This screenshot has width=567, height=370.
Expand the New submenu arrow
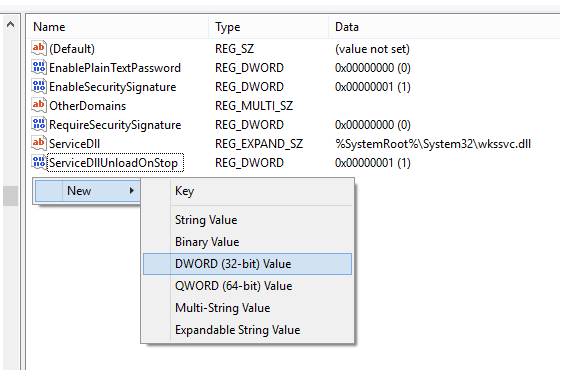pos(132,191)
